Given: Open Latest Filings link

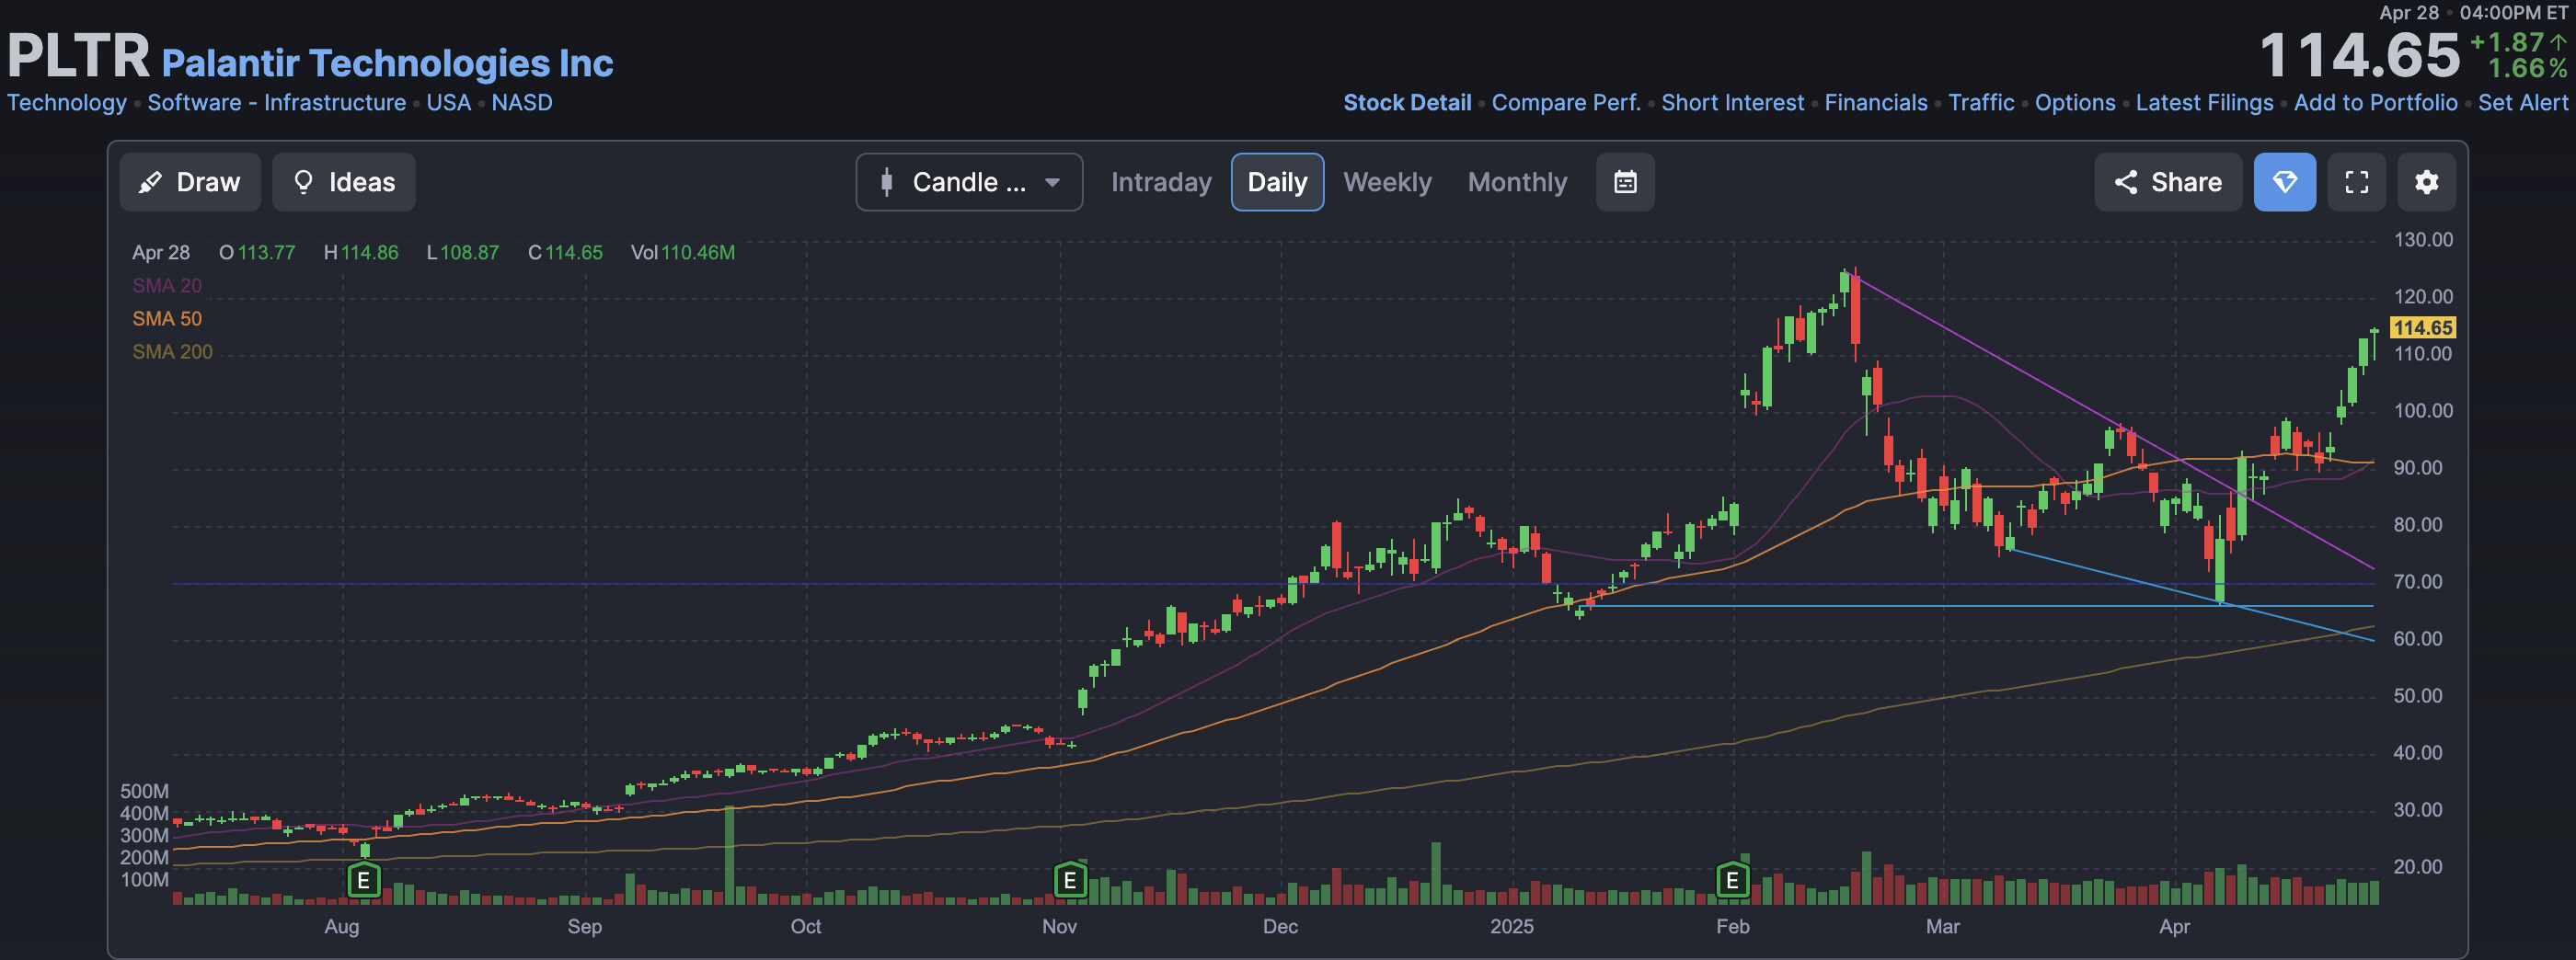Looking at the screenshot, I should [x=2204, y=103].
